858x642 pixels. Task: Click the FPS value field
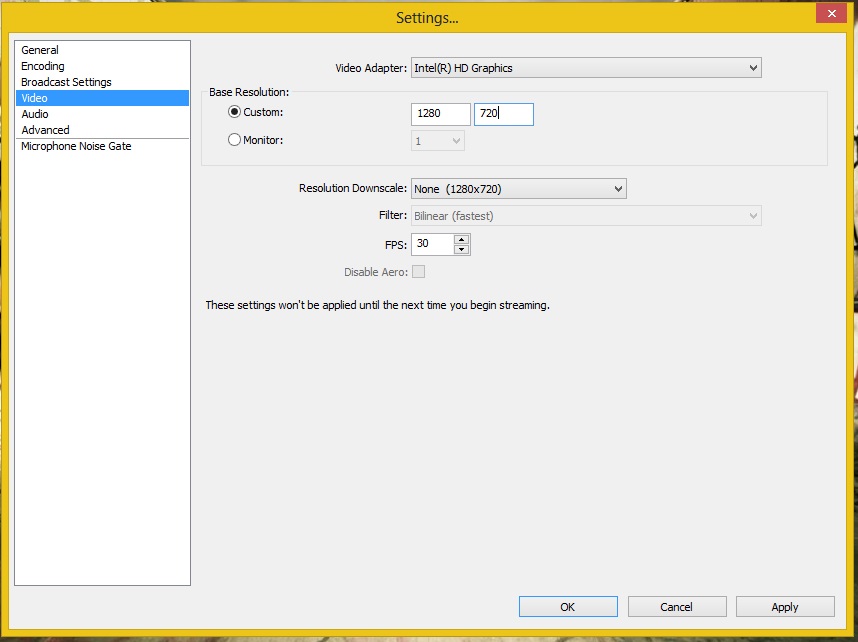tap(432, 244)
